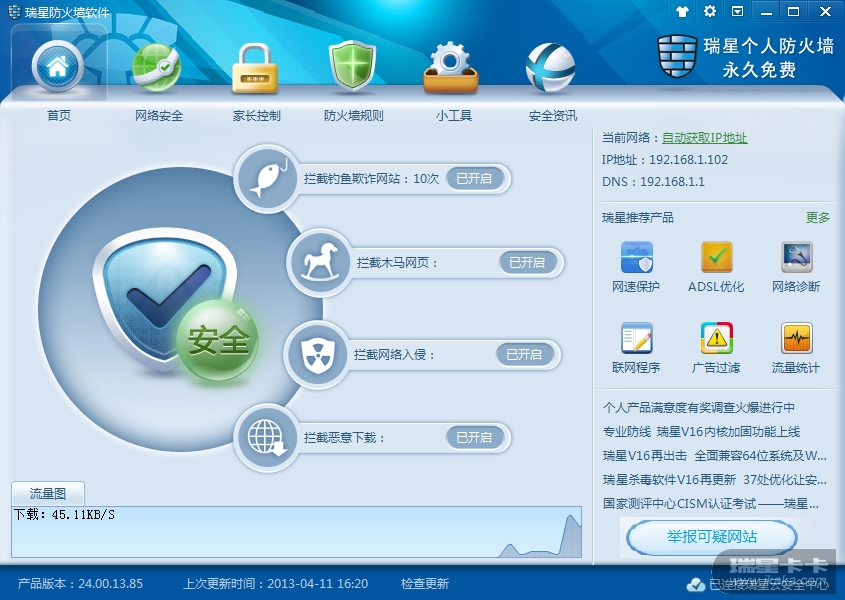Select the 流量图 tab

pyautogui.click(x=47, y=493)
